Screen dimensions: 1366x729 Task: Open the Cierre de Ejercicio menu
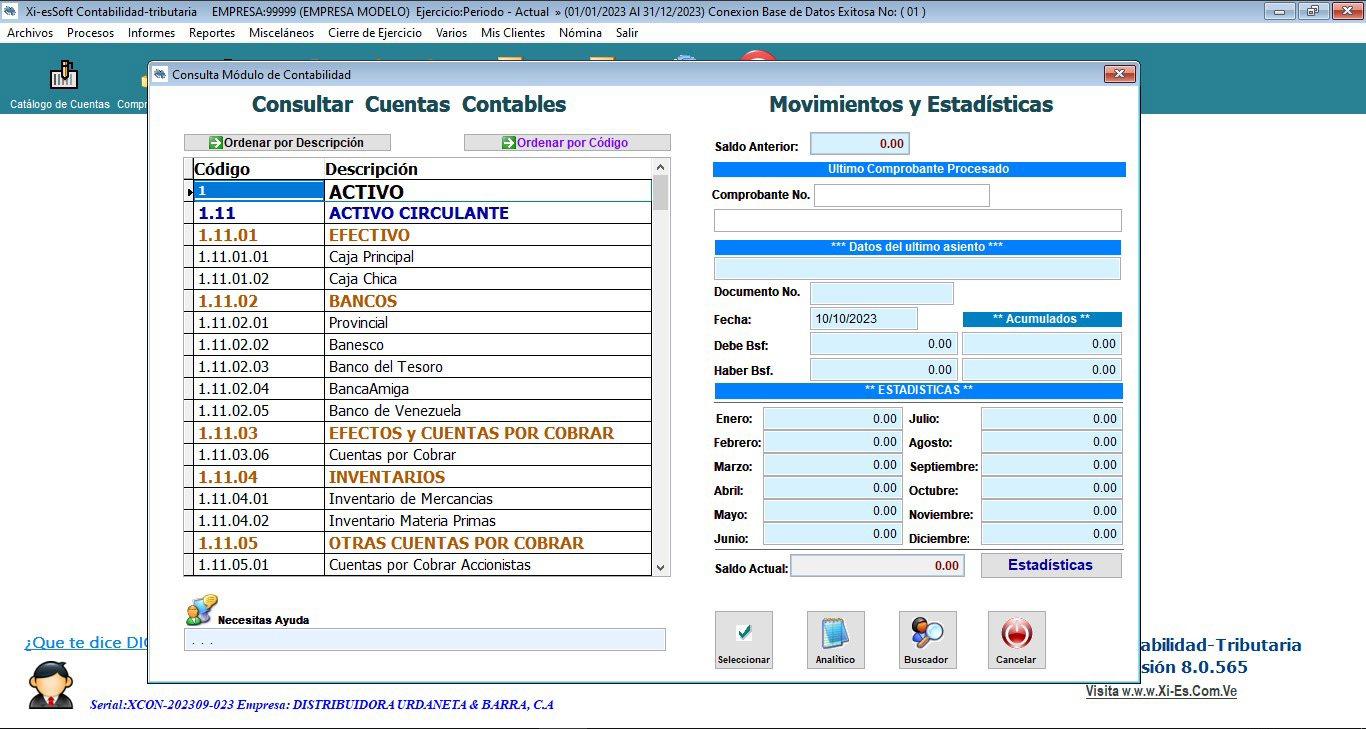(375, 33)
